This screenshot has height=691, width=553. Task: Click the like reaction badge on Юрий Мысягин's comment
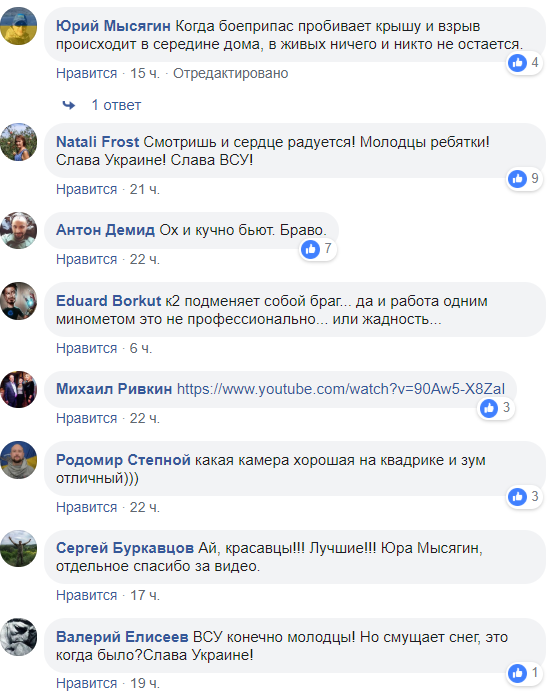tap(517, 63)
